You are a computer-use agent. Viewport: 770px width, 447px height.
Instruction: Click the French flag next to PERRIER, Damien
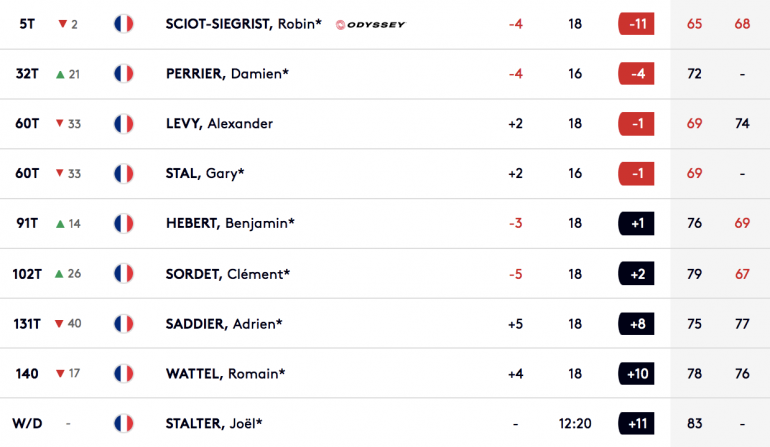tap(124, 74)
